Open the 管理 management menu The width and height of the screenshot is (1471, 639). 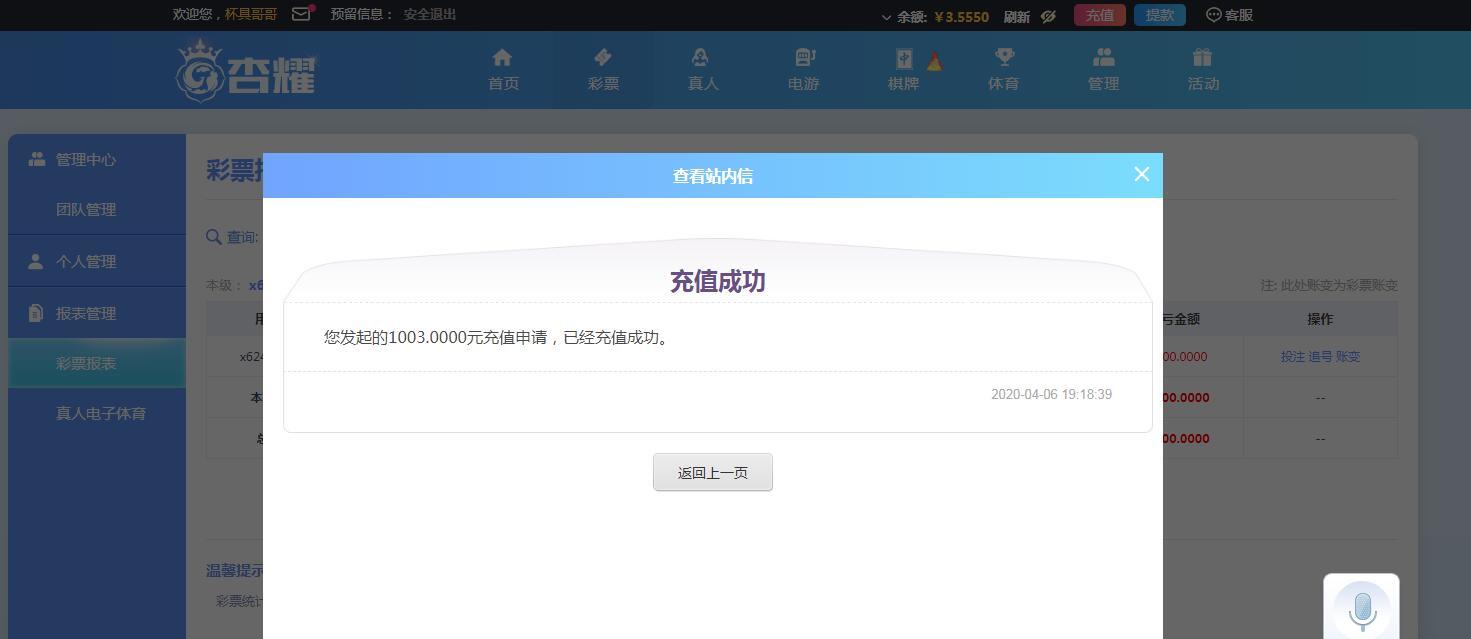coord(1103,69)
